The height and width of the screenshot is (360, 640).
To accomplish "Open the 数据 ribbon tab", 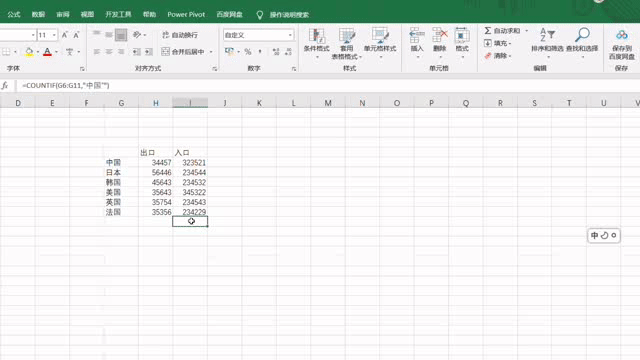I will 38,14.
